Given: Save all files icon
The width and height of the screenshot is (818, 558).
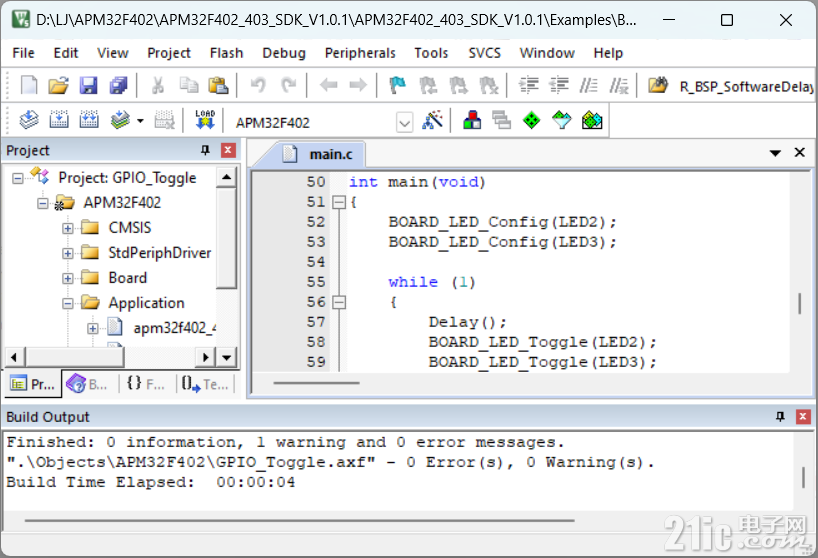Looking at the screenshot, I should (118, 85).
